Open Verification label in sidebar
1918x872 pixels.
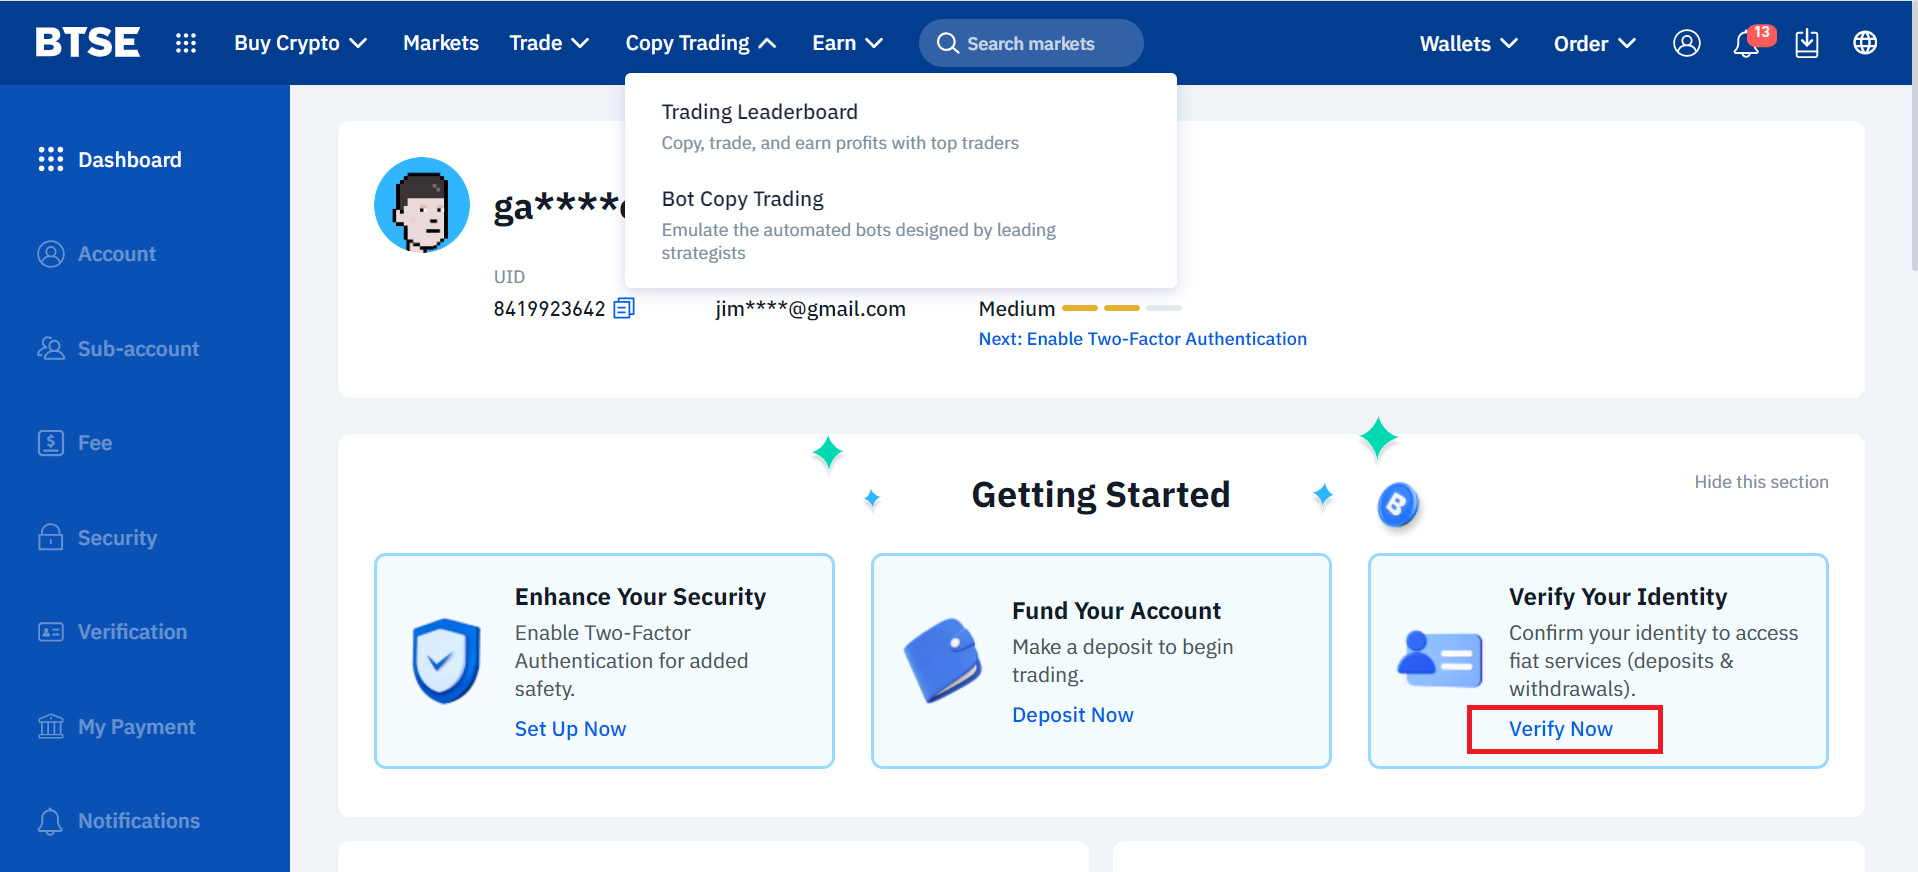click(x=133, y=632)
